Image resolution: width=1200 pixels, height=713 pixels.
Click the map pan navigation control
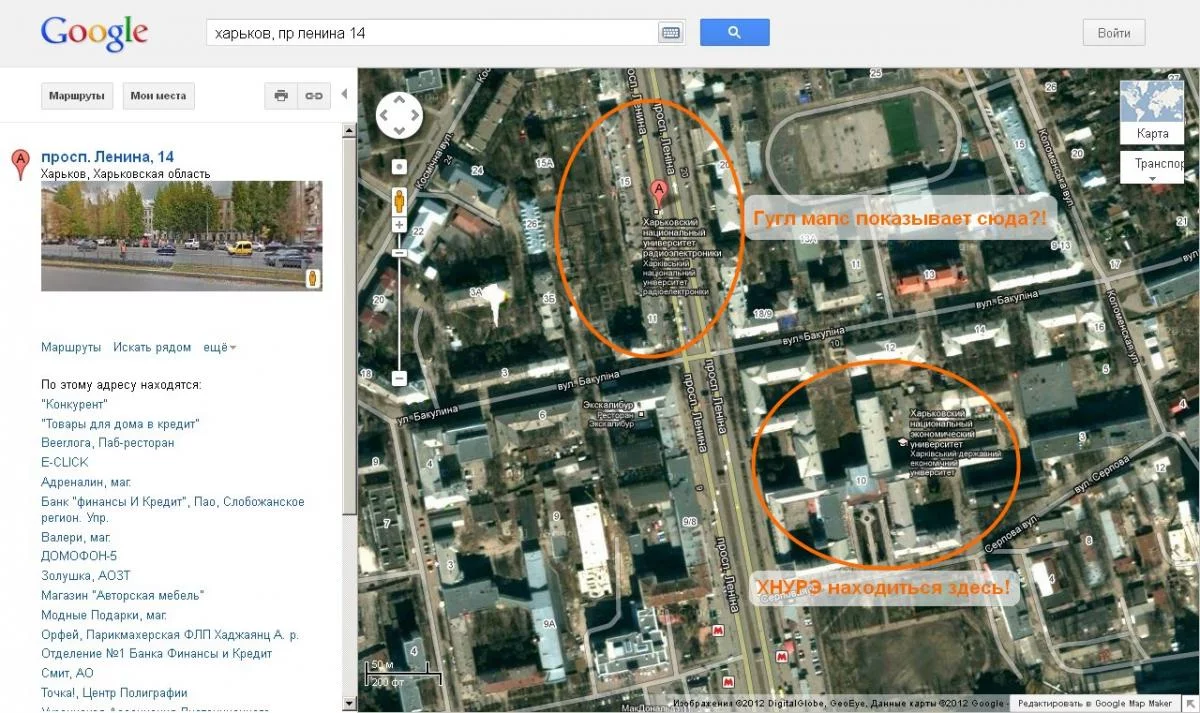pyautogui.click(x=399, y=115)
